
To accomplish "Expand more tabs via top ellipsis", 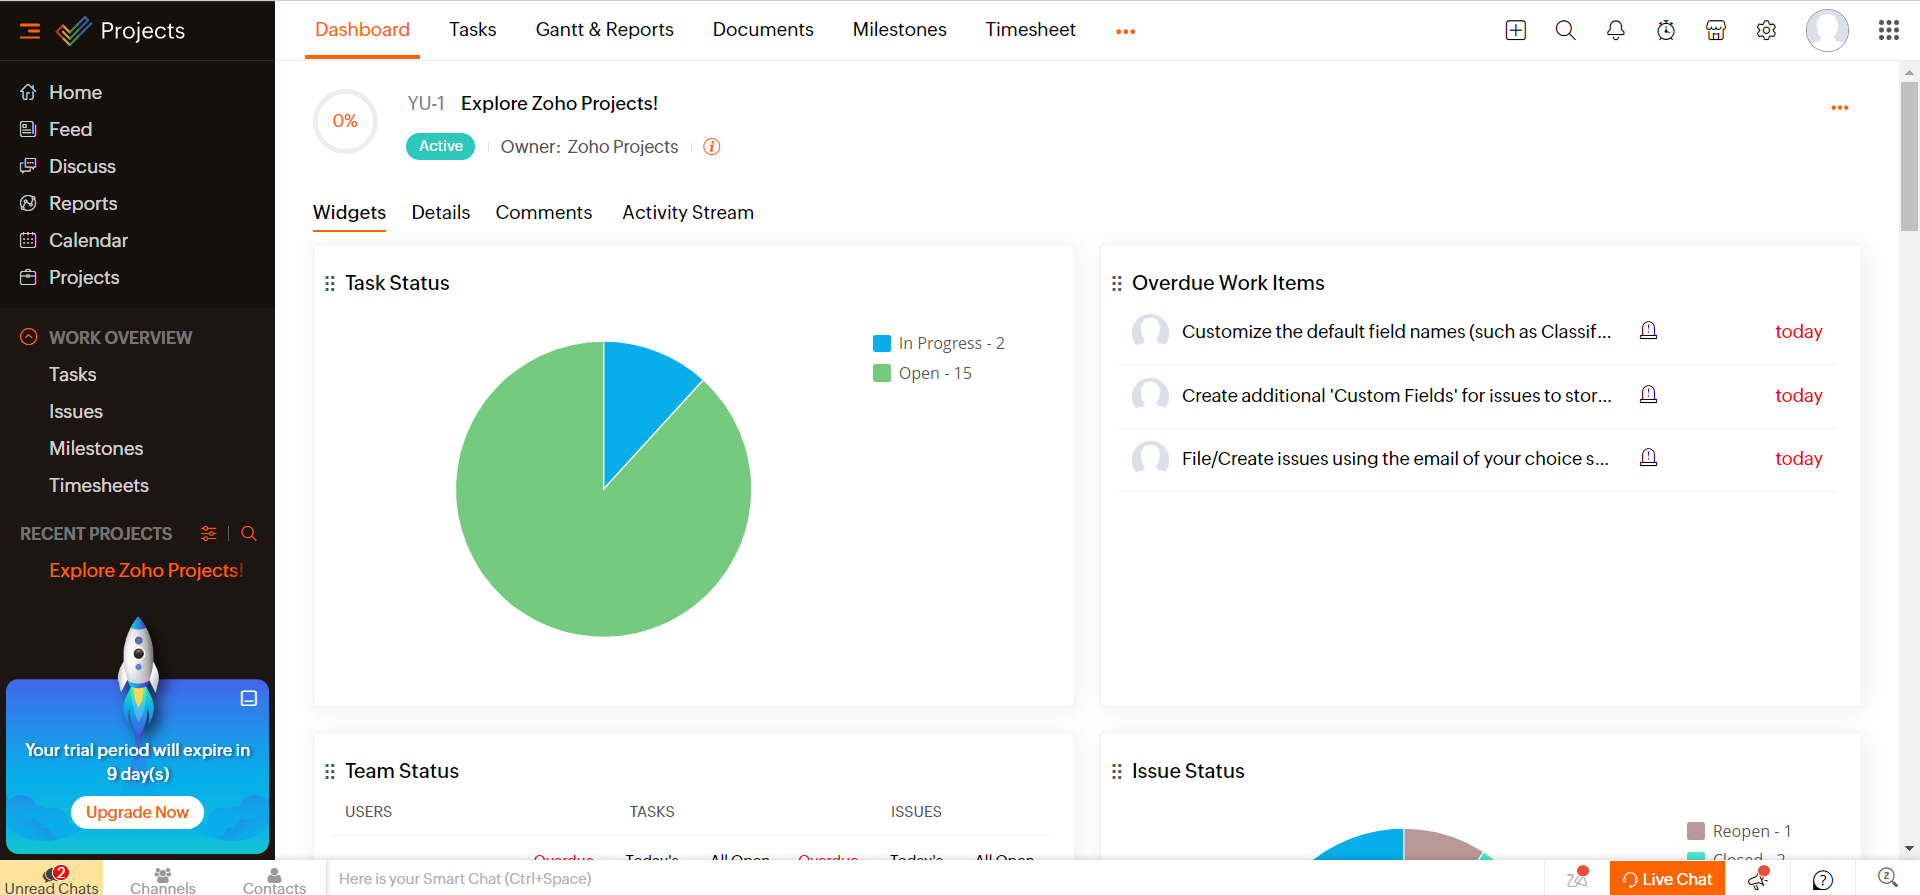I will pos(1125,31).
